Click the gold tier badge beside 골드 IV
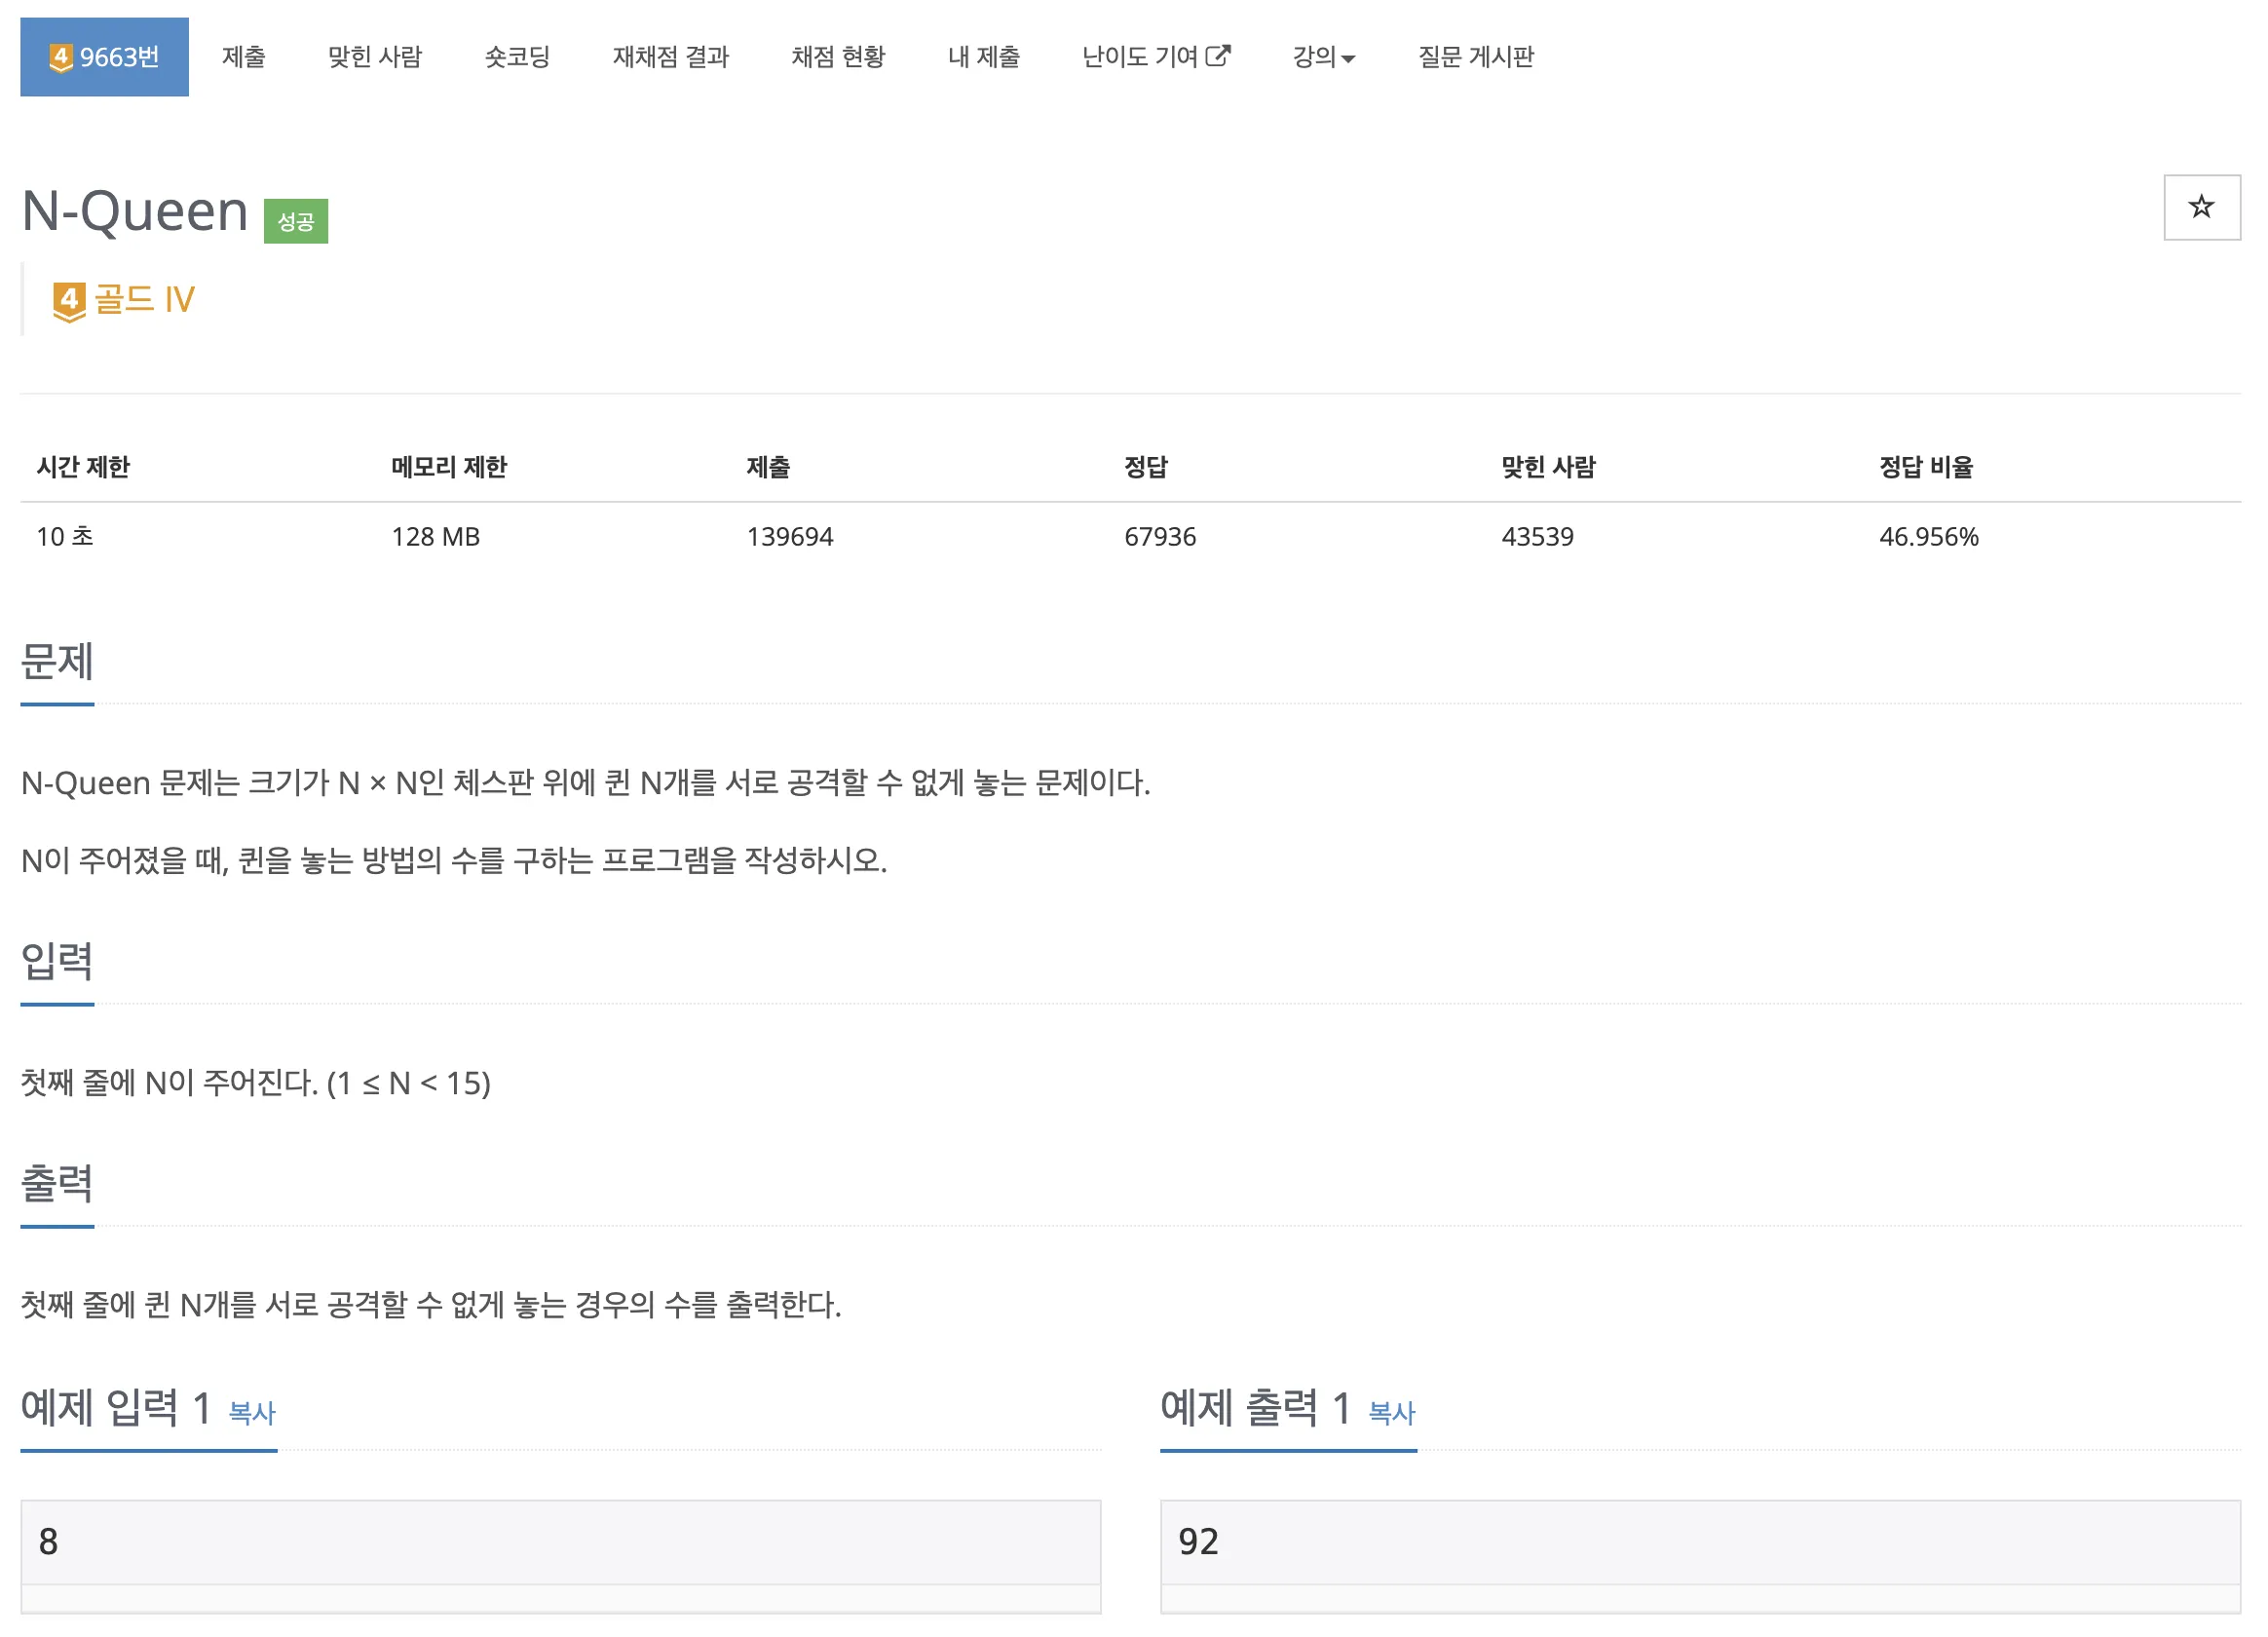 (x=69, y=300)
